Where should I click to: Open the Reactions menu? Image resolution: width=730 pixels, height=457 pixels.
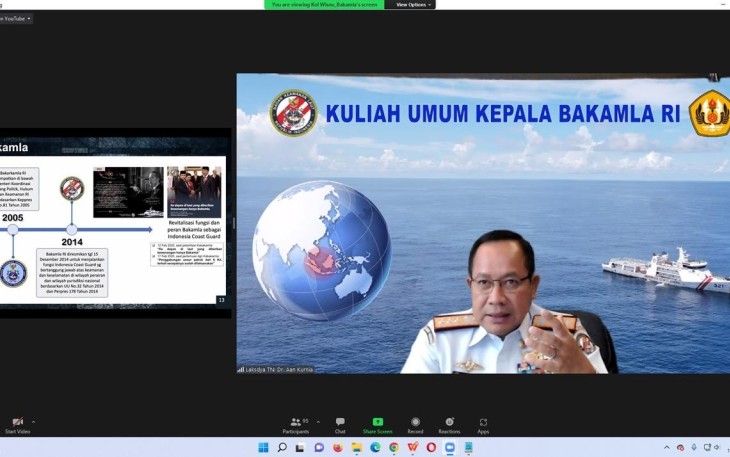[449, 425]
